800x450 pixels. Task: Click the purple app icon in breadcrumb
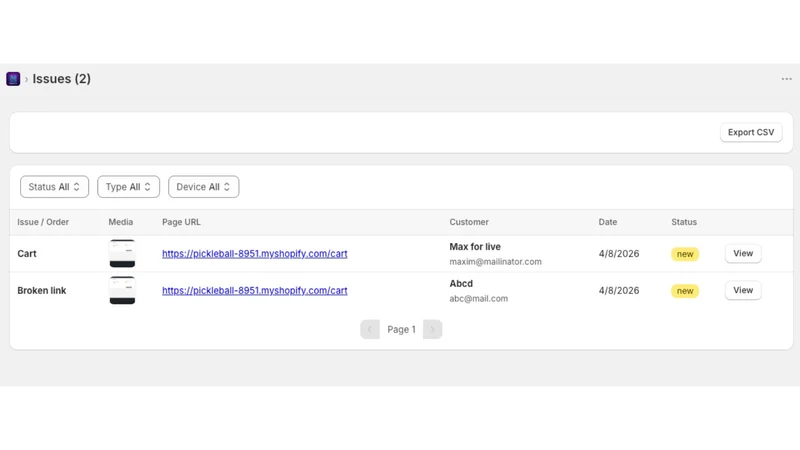pos(13,79)
